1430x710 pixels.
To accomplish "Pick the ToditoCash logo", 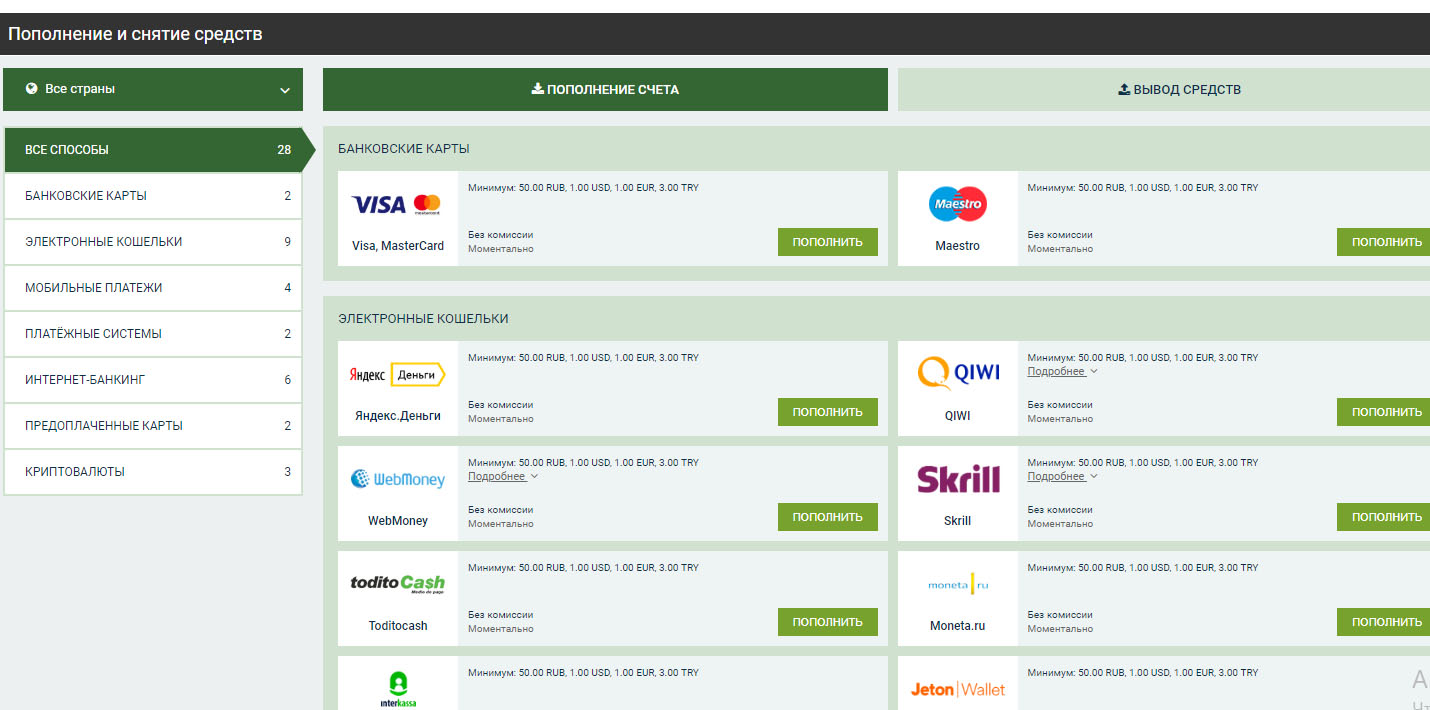I will click(x=397, y=584).
